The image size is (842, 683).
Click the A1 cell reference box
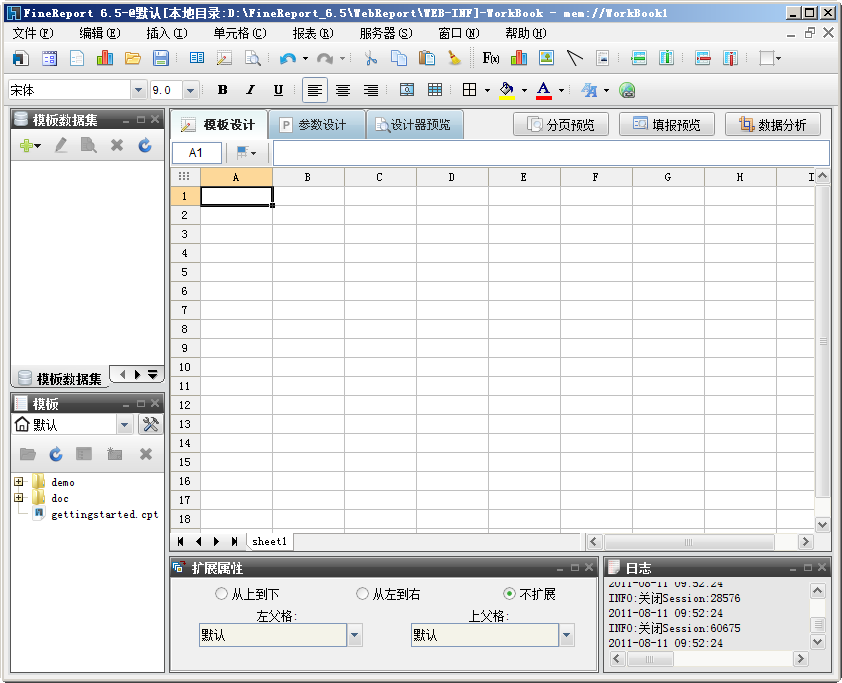click(197, 153)
